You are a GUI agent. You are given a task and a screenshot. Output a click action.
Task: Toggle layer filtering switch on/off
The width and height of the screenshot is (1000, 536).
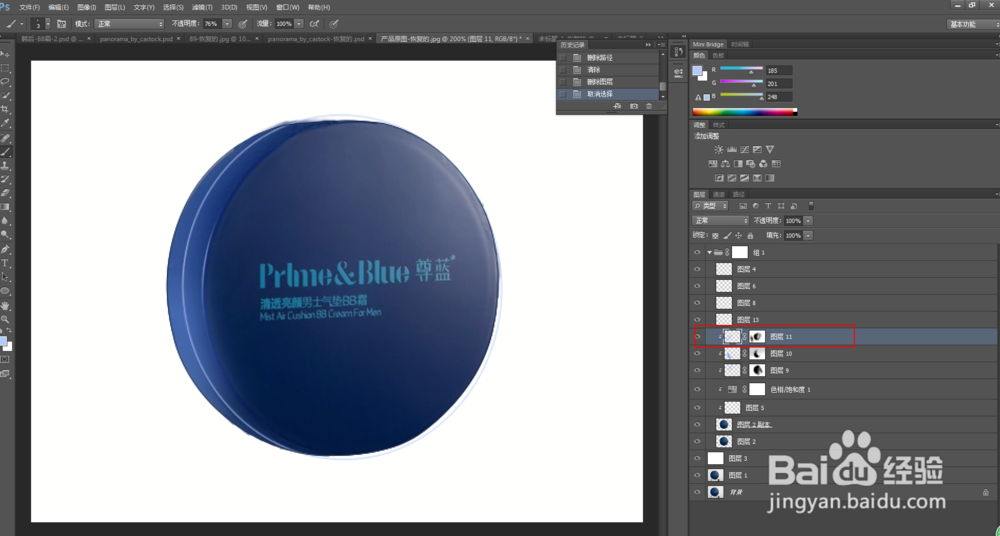tap(811, 206)
